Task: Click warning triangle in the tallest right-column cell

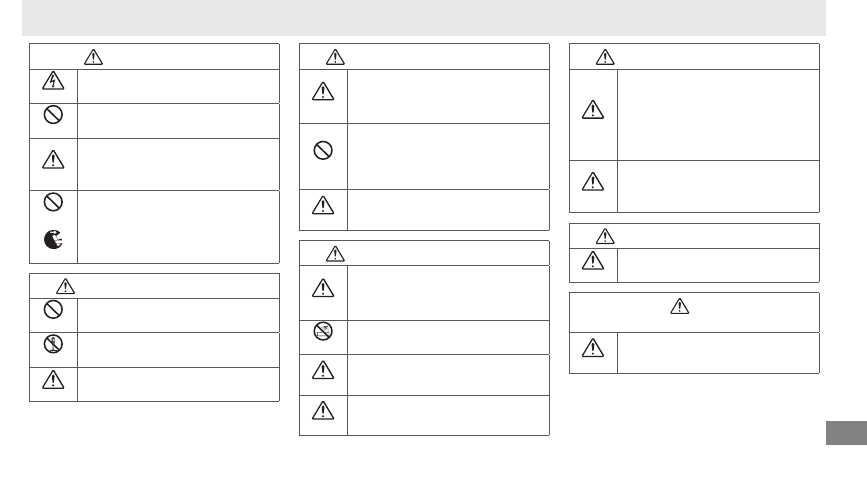Action: (593, 109)
